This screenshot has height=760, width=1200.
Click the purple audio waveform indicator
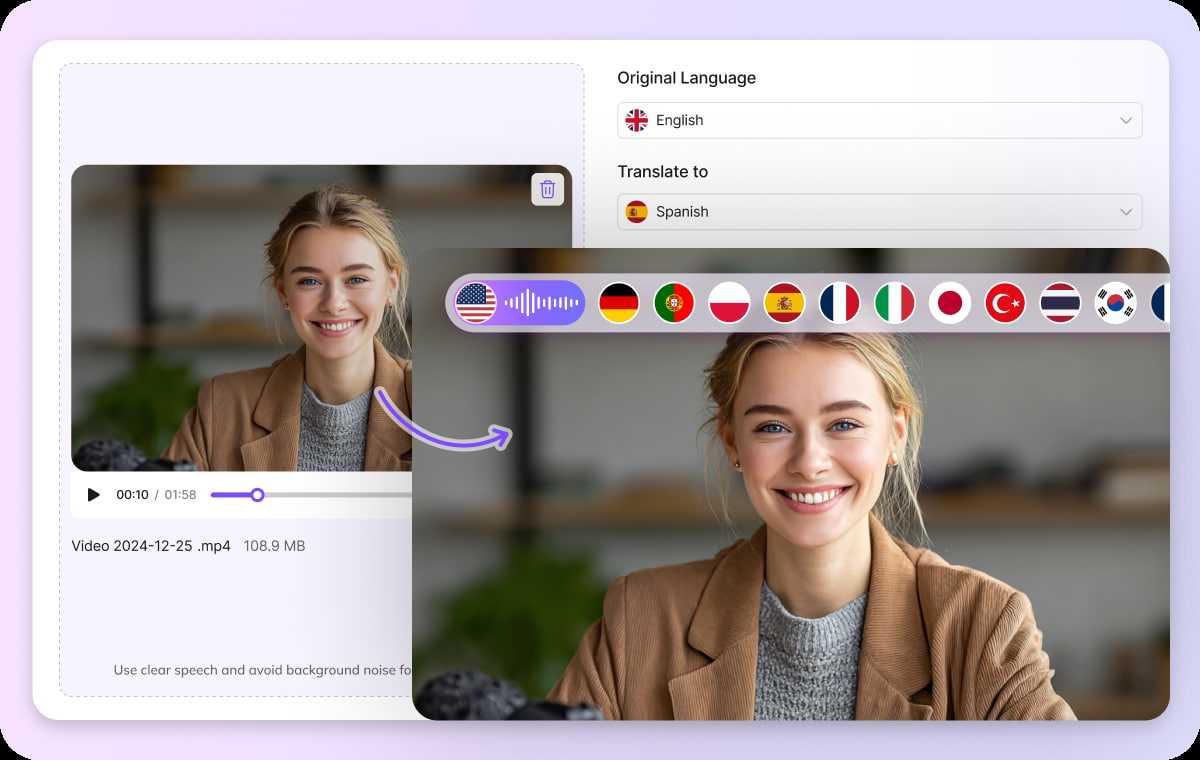tap(541, 302)
